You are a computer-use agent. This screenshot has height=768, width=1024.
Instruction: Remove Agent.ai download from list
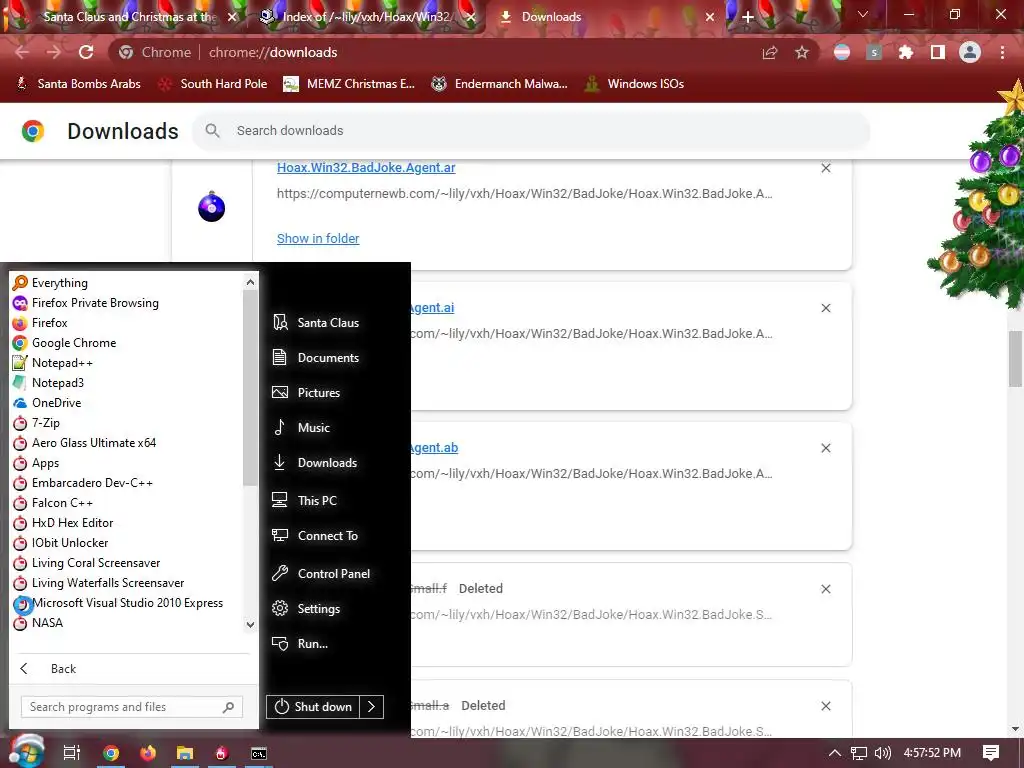pyautogui.click(x=825, y=308)
